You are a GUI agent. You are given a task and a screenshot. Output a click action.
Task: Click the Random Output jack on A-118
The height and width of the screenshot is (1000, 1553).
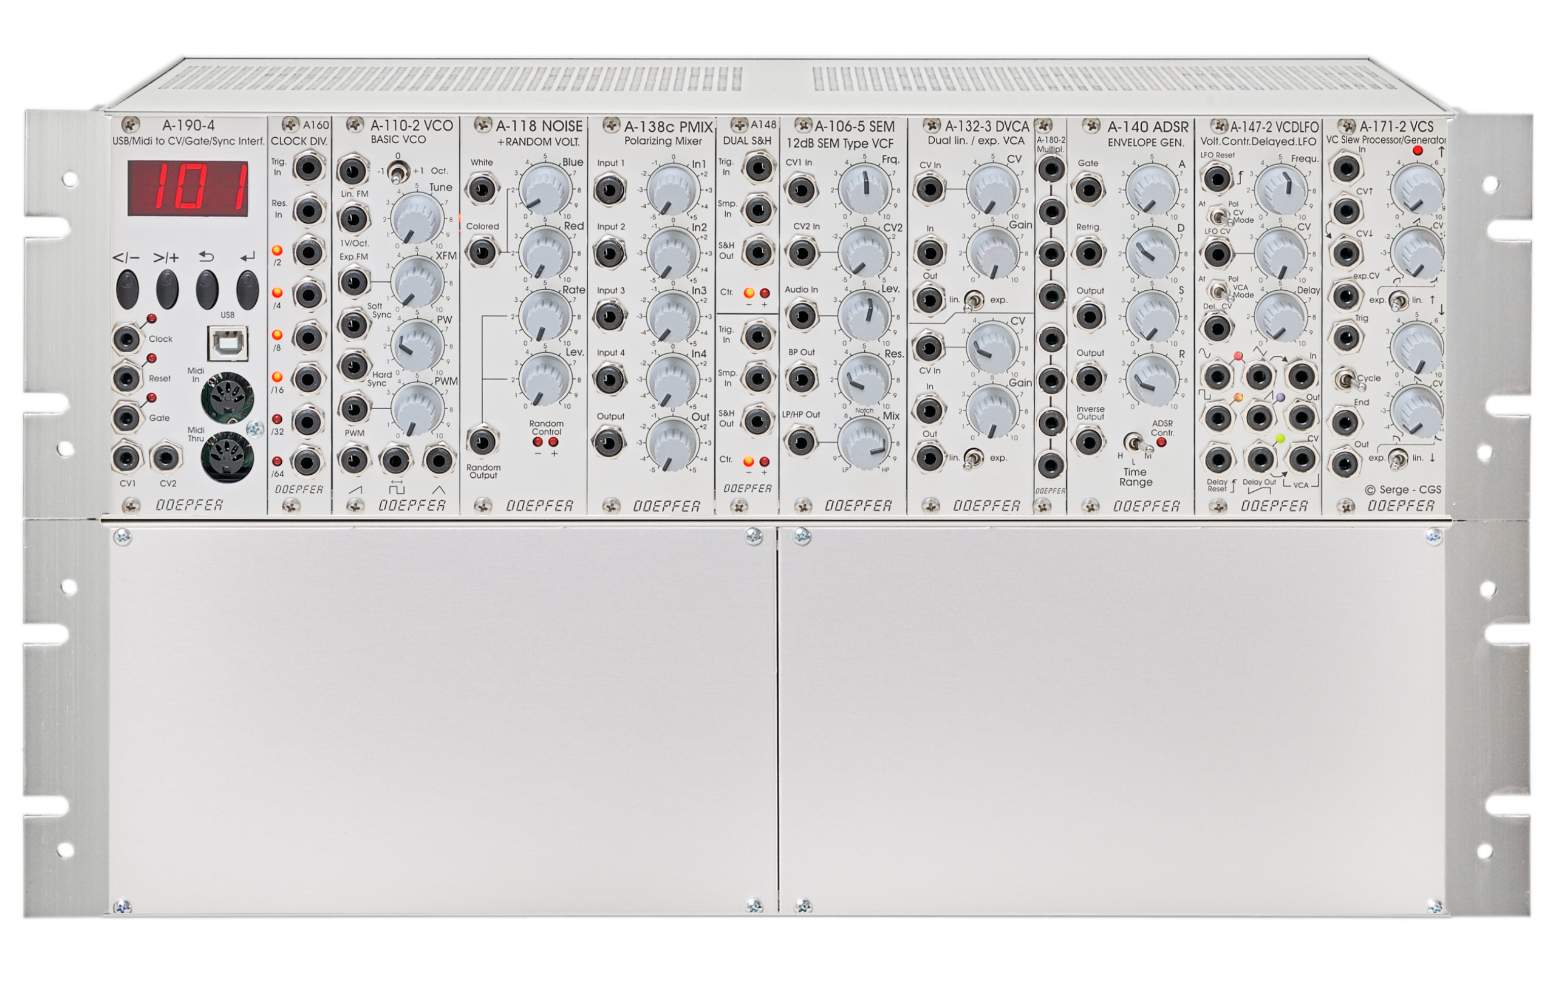[x=483, y=442]
